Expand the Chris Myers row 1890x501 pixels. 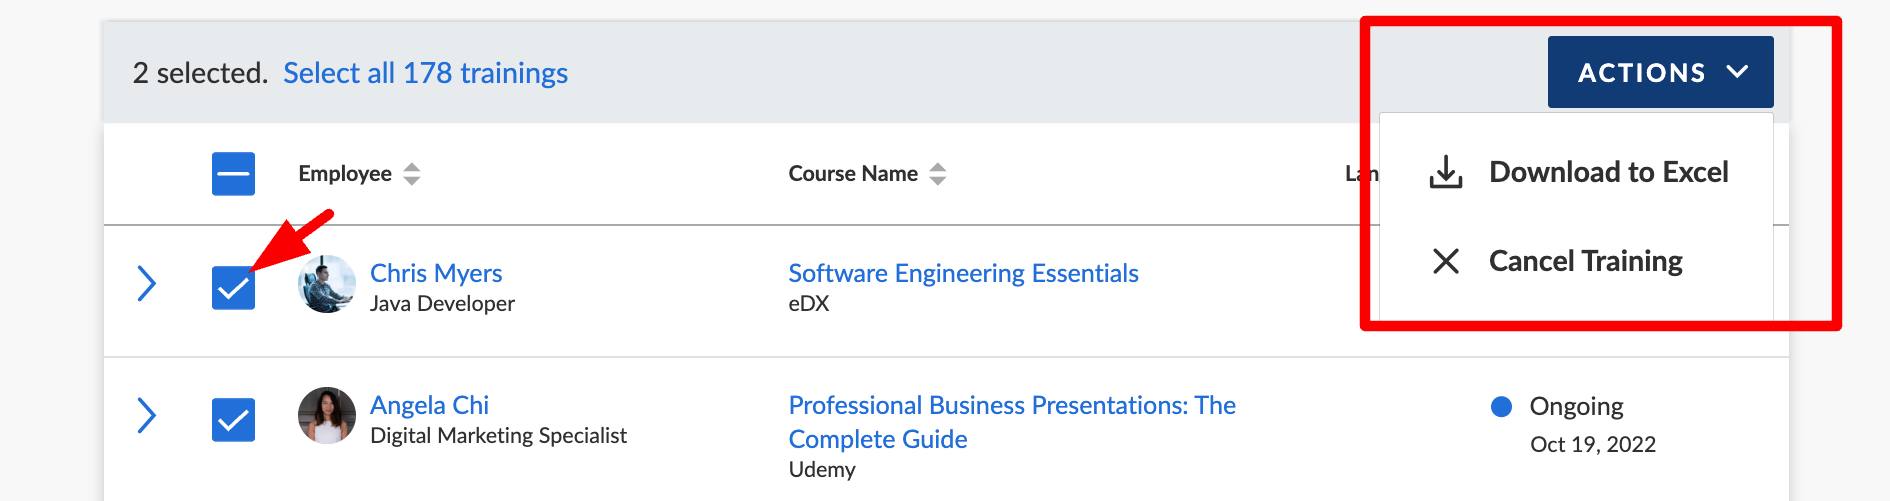click(x=147, y=284)
